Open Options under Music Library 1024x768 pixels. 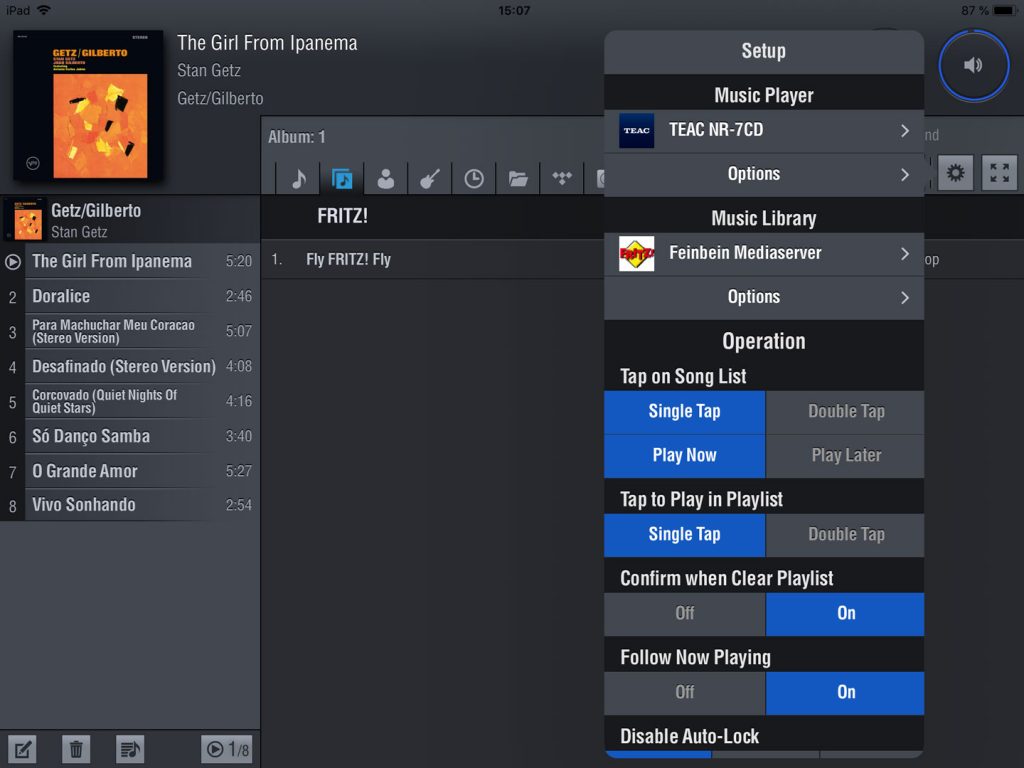(x=764, y=297)
